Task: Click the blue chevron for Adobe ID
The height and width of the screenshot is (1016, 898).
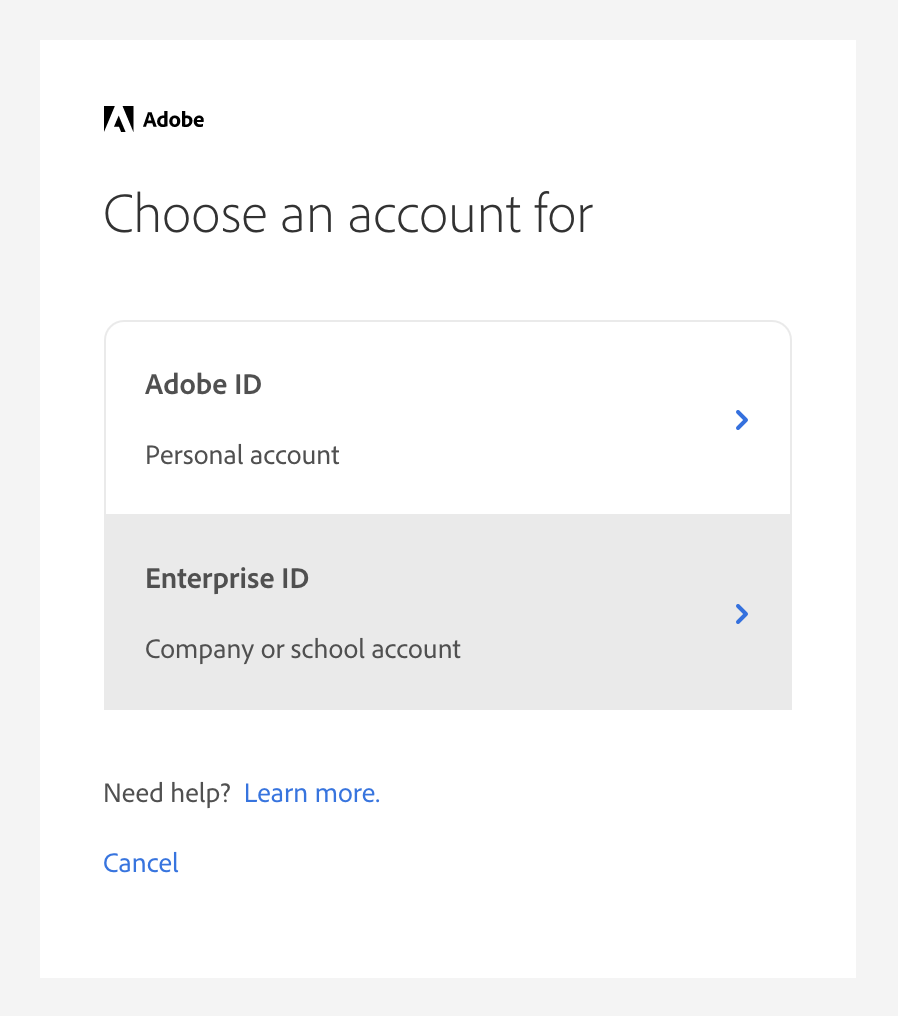Action: click(x=741, y=420)
